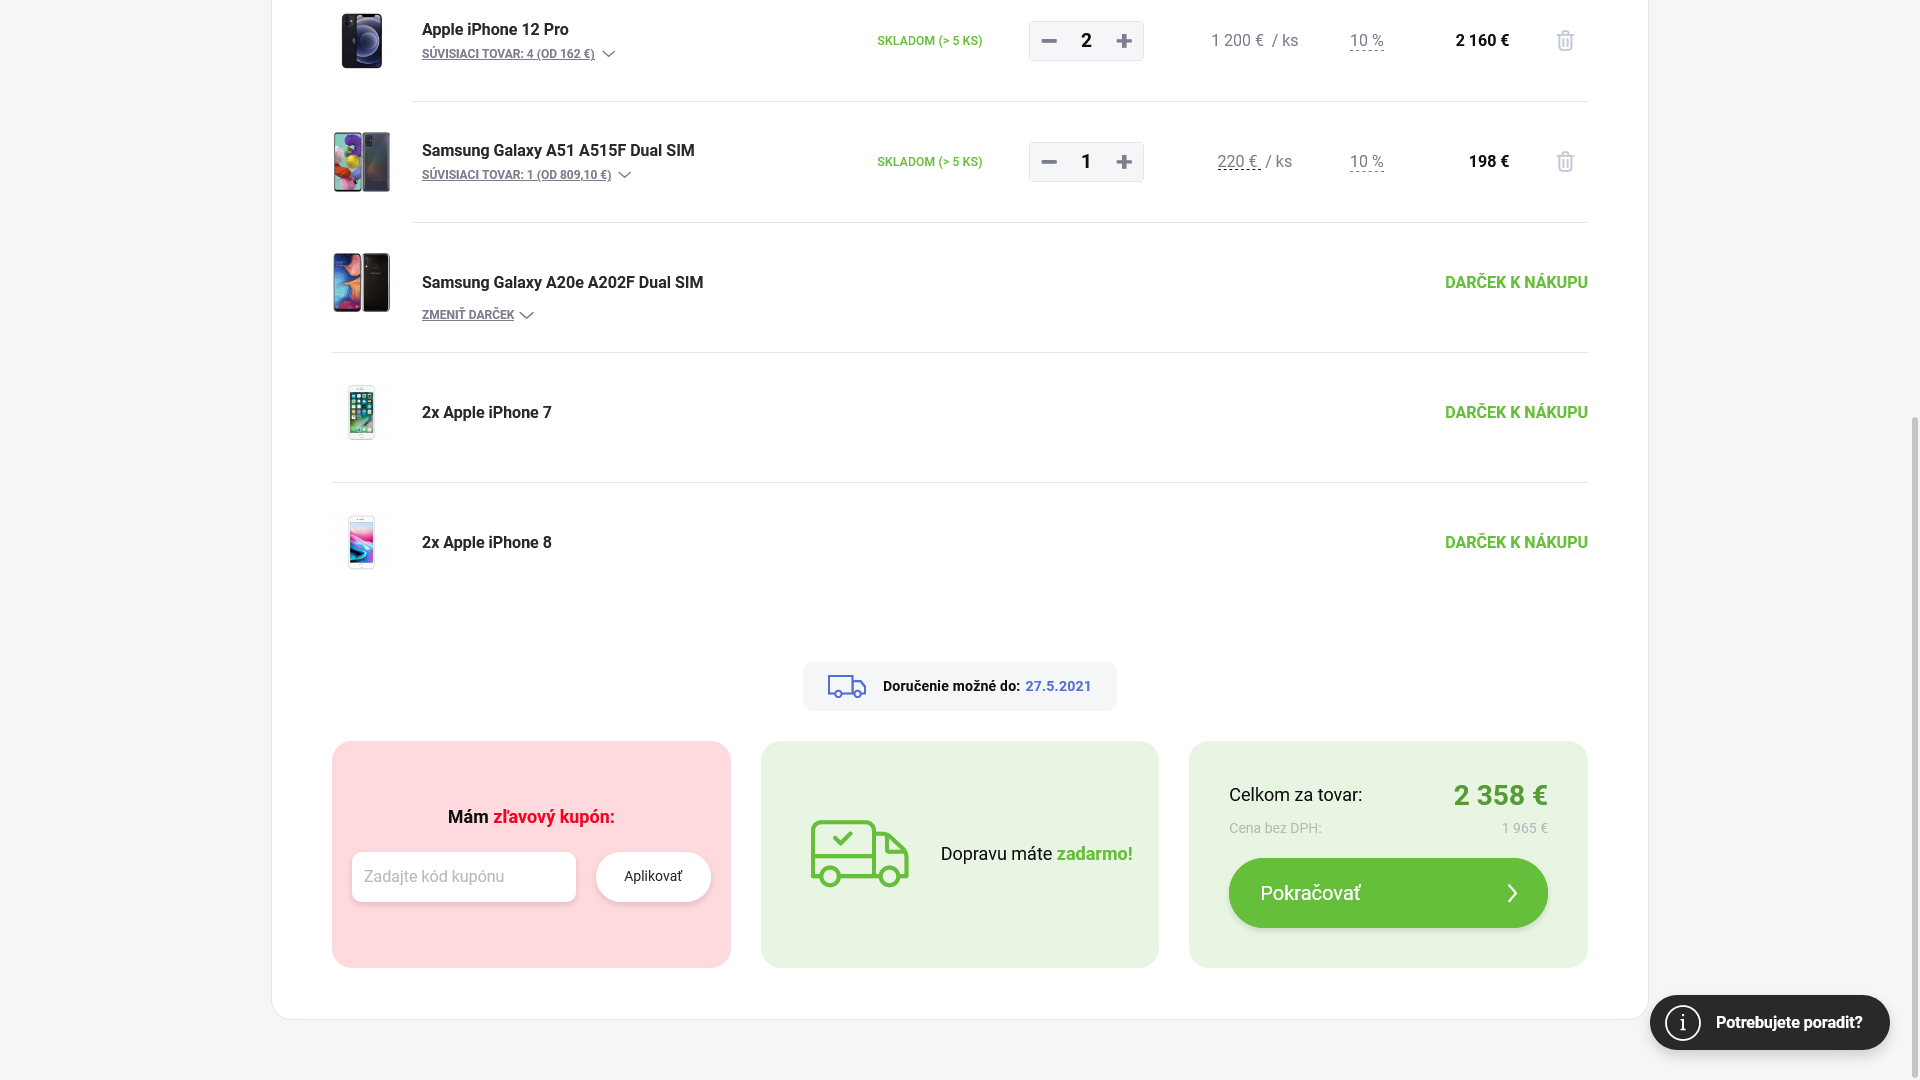Click DARČEK K NÁKUPU label for Galaxy A20e
This screenshot has height=1080, width=1920.
pyautogui.click(x=1516, y=283)
